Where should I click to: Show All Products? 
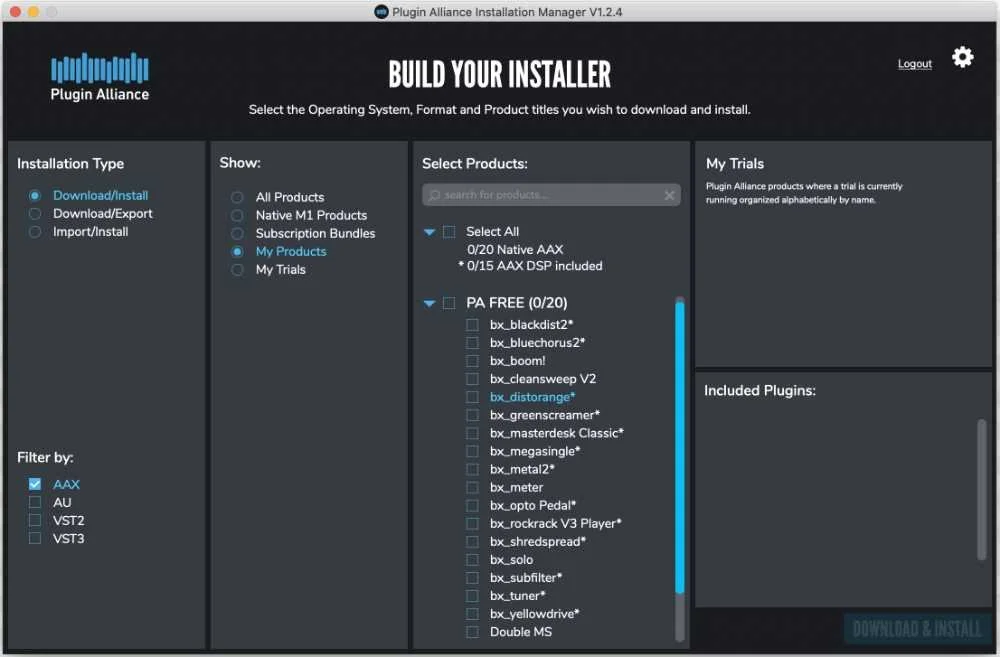237,197
